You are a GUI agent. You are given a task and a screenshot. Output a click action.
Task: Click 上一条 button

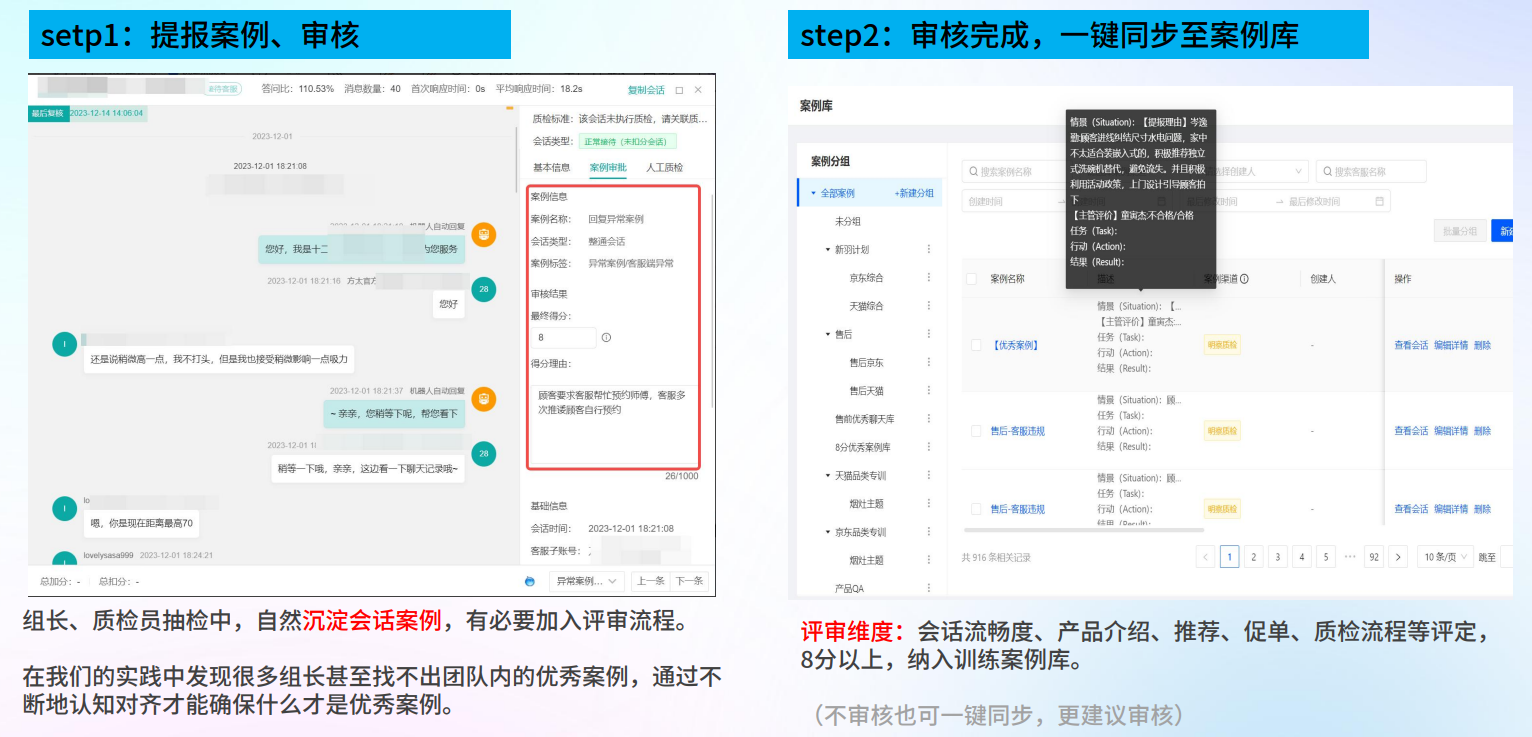(x=651, y=581)
